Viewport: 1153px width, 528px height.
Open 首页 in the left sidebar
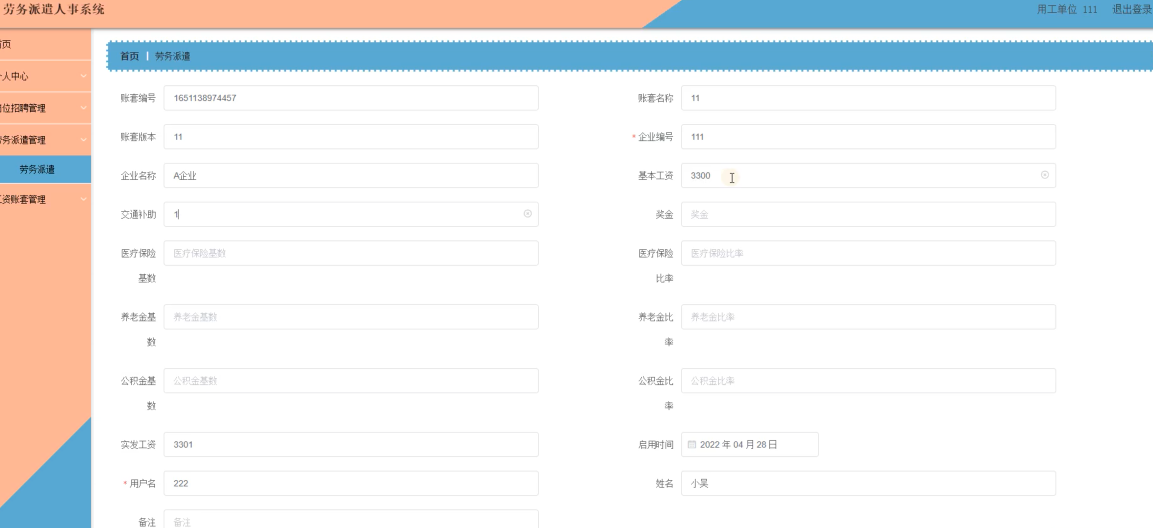tap(8, 45)
